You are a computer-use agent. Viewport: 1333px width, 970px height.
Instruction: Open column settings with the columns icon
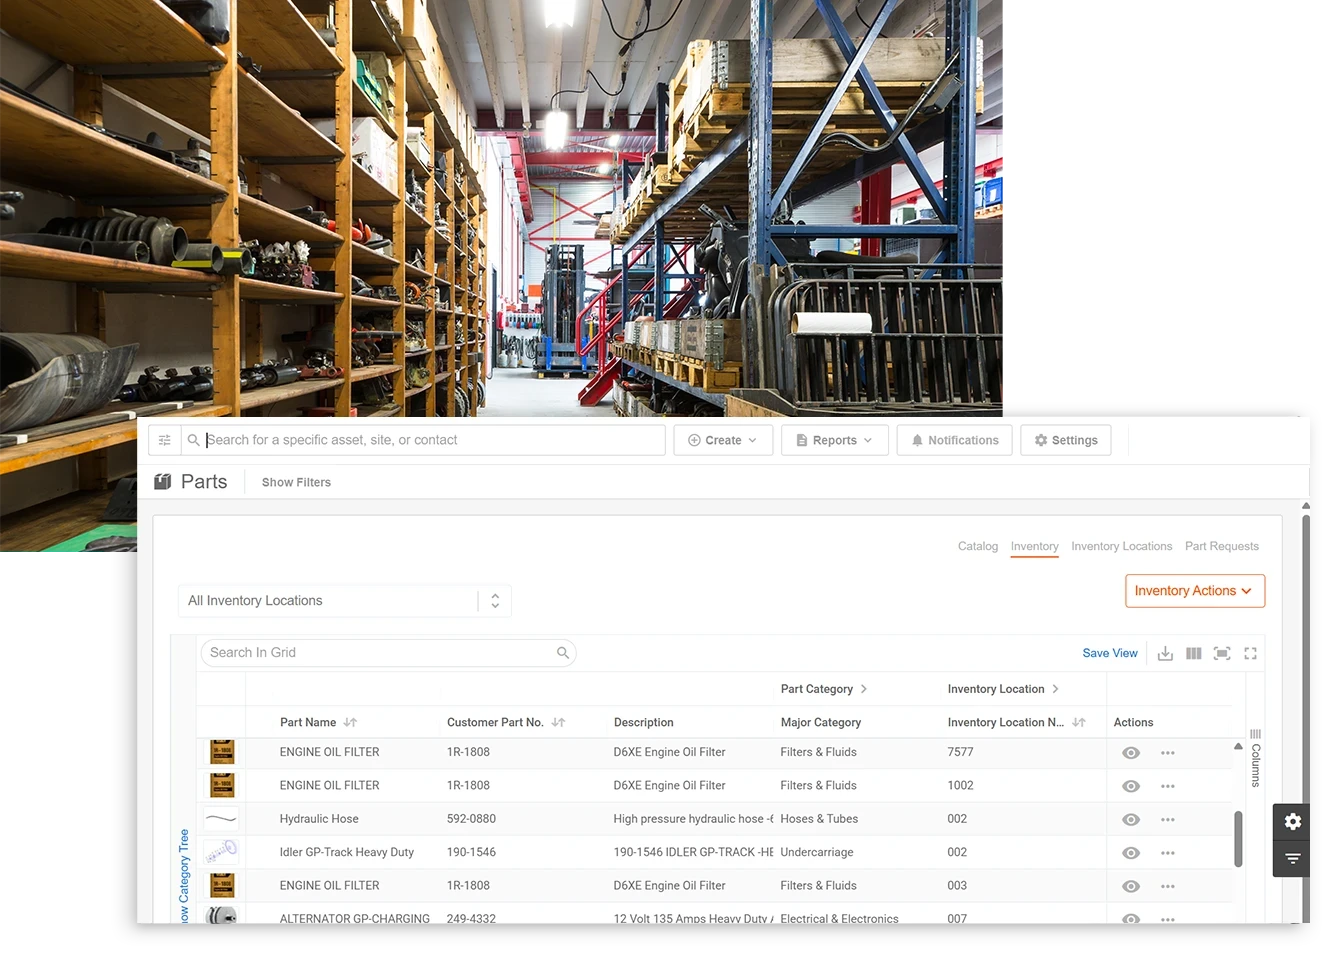tap(1193, 652)
